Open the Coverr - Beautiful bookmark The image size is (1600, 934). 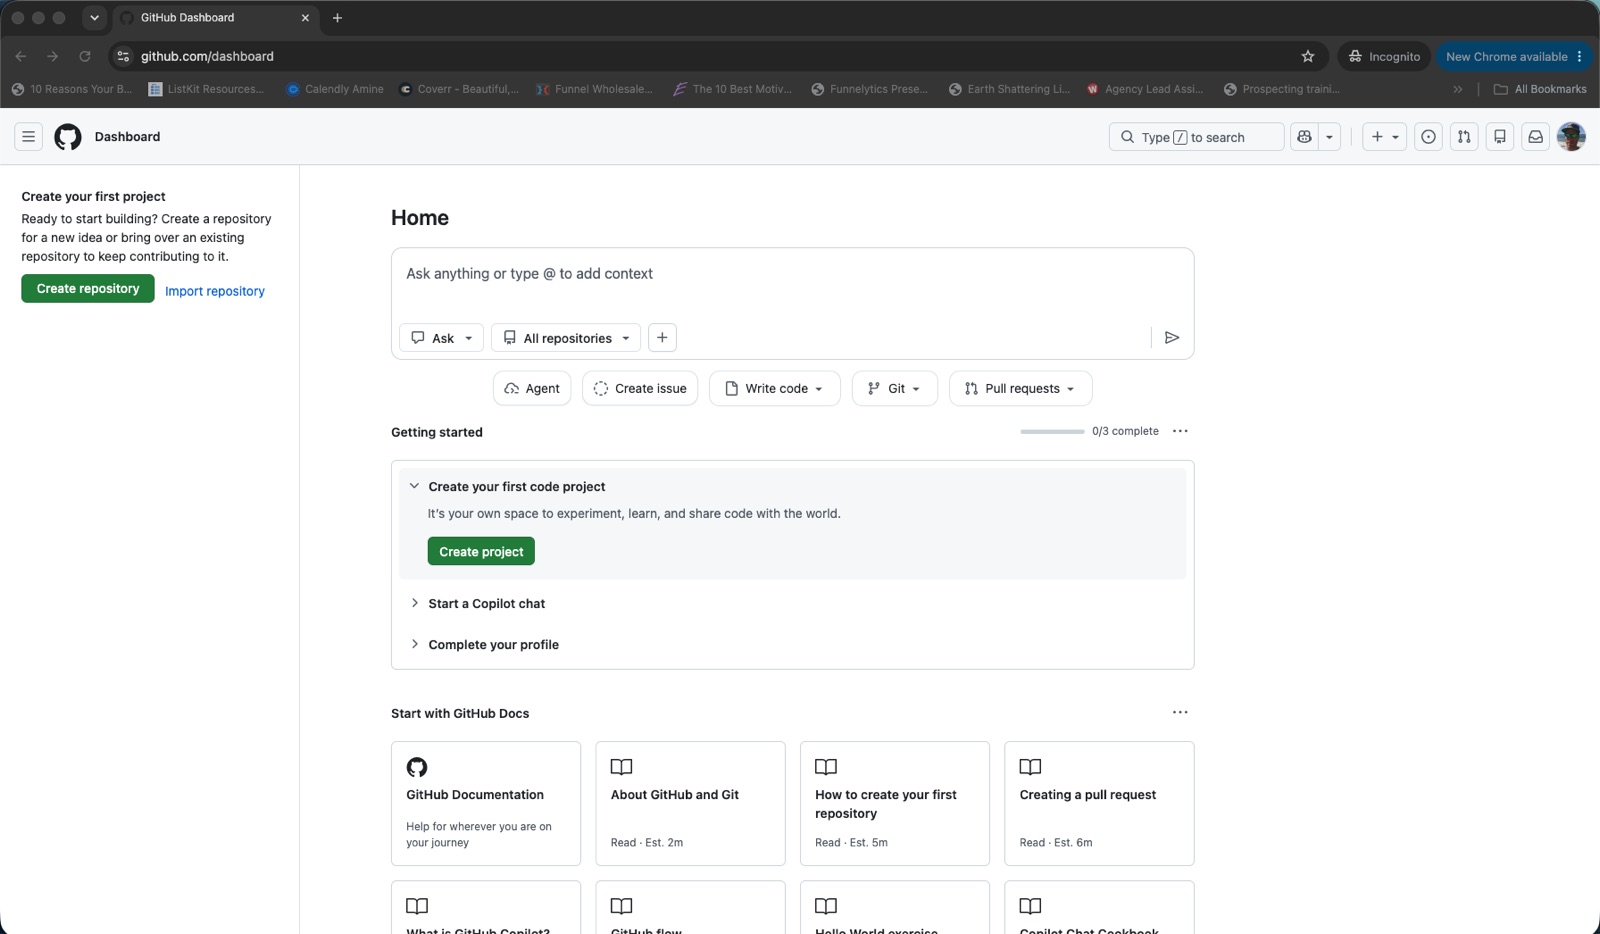coord(459,89)
